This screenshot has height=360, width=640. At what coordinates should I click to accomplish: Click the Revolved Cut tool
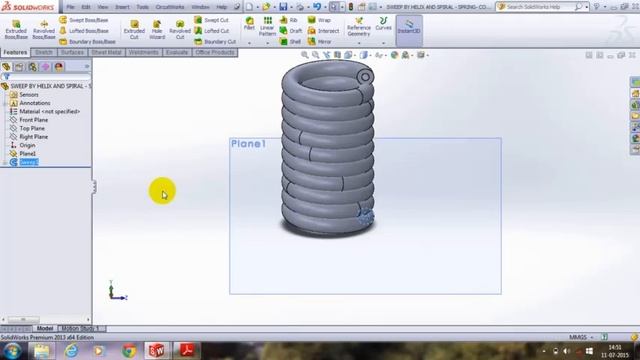tap(180, 30)
